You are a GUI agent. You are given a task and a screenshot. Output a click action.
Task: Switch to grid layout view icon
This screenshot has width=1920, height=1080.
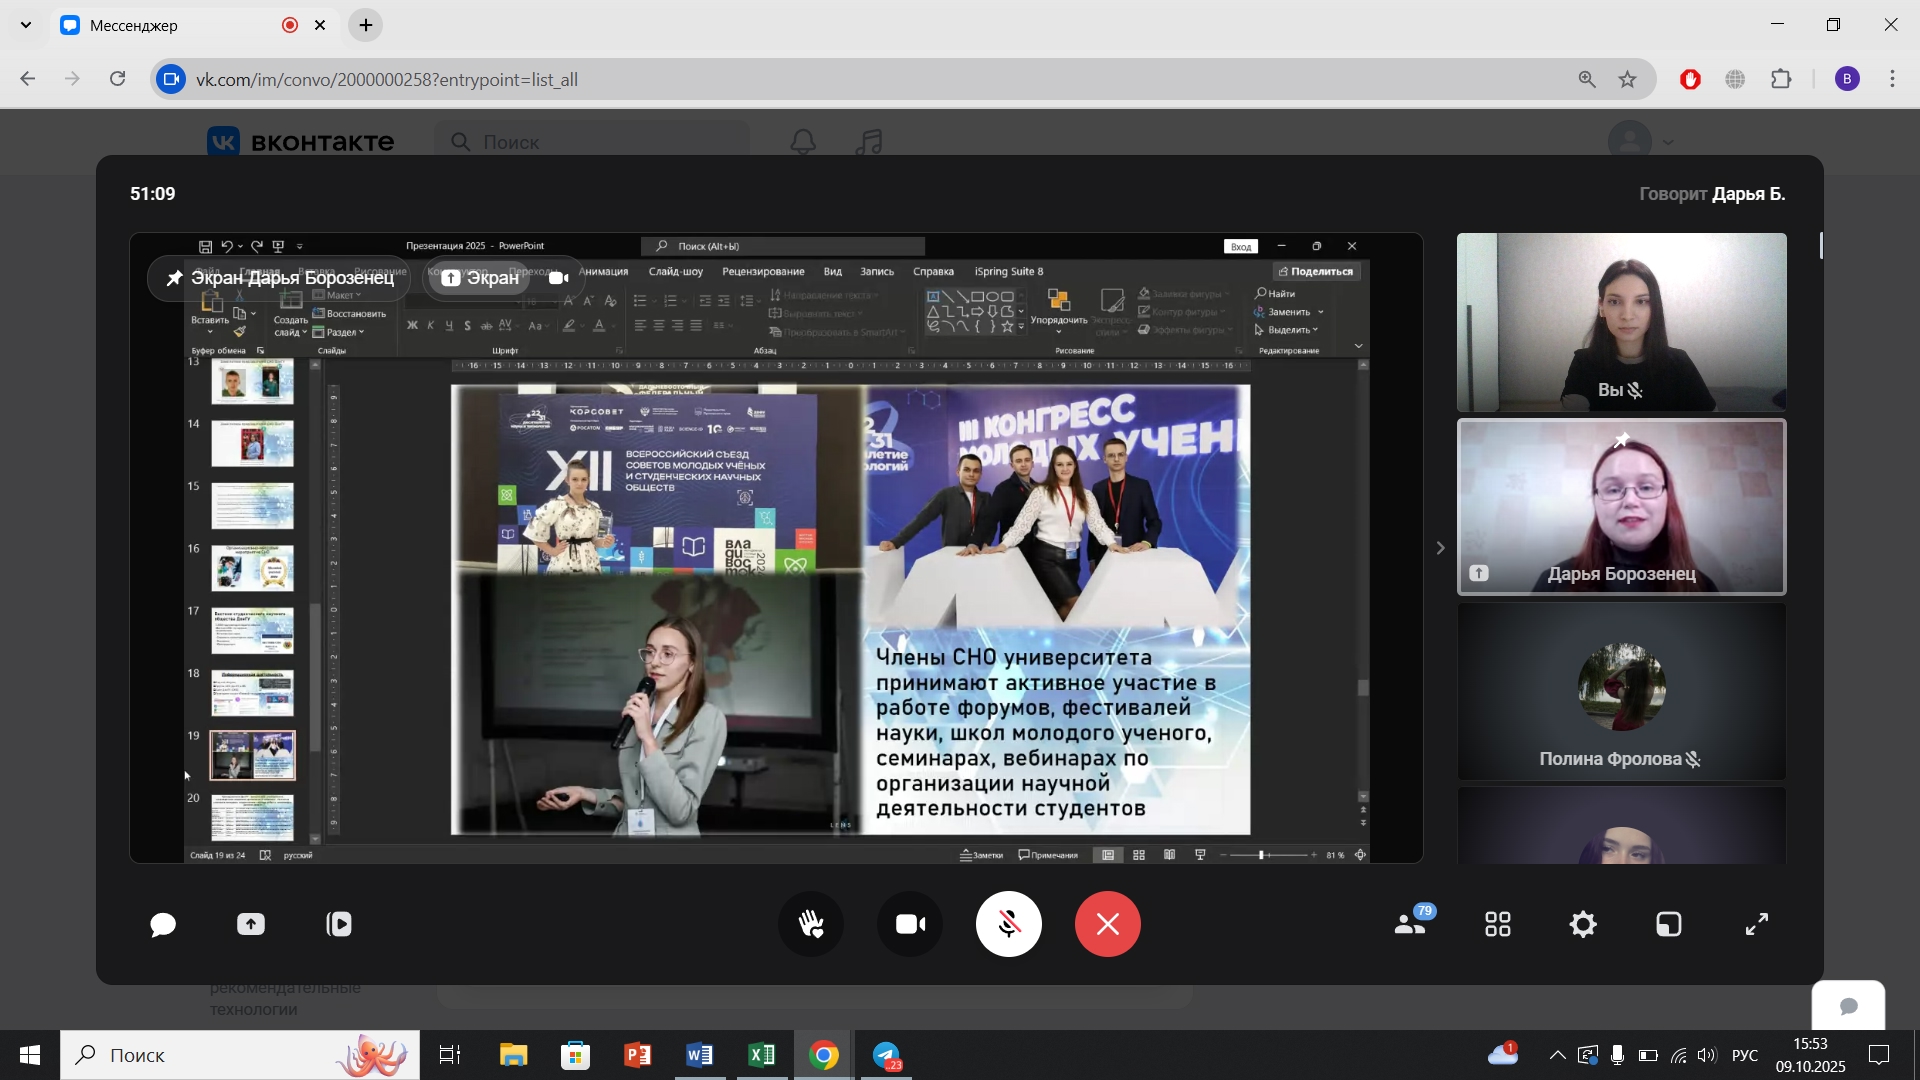click(x=1497, y=925)
